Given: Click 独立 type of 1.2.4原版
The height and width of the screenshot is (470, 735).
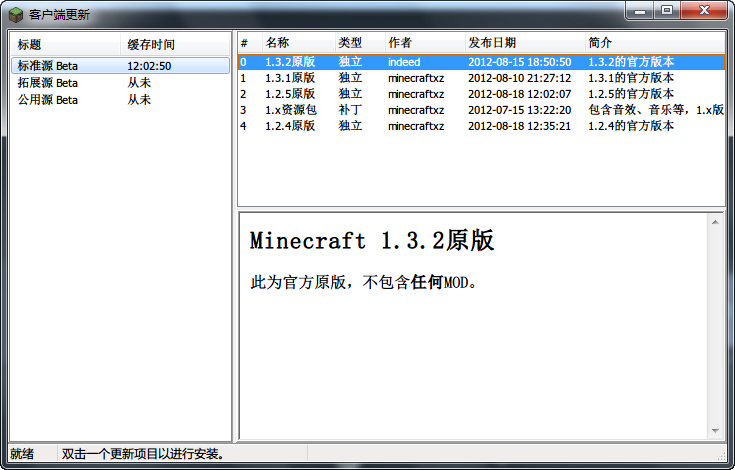Looking at the screenshot, I should coord(350,126).
